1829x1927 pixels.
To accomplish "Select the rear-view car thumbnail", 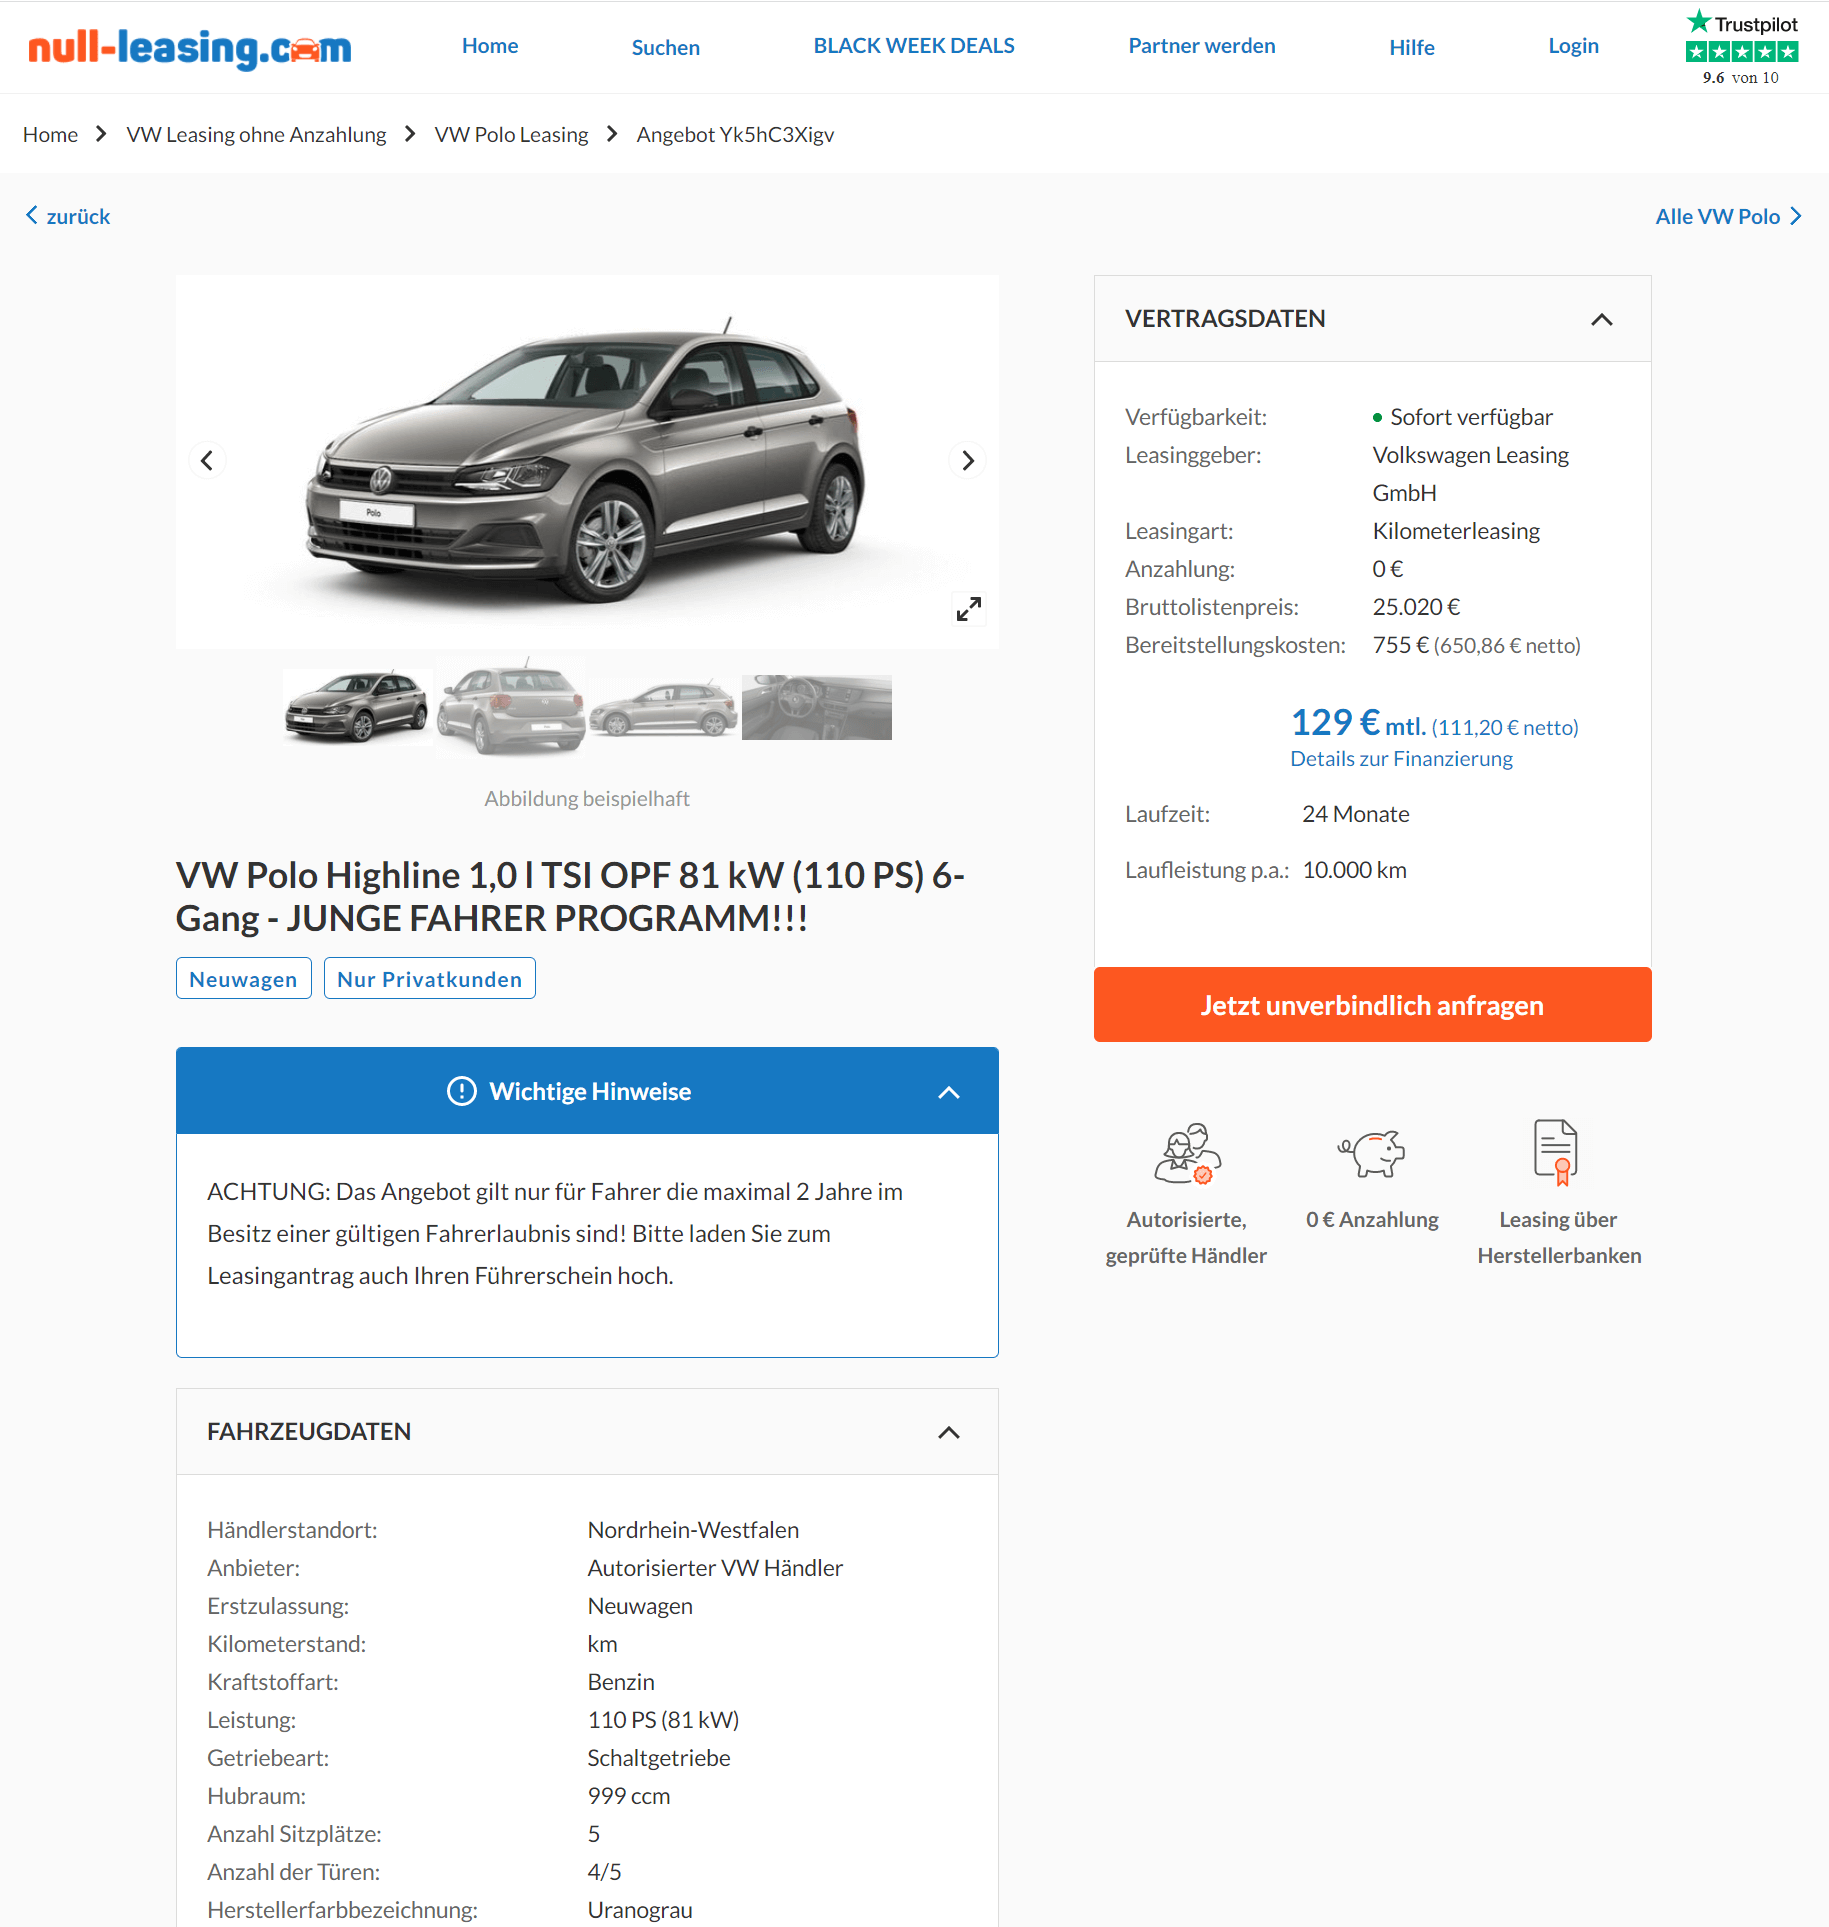I will click(511, 707).
